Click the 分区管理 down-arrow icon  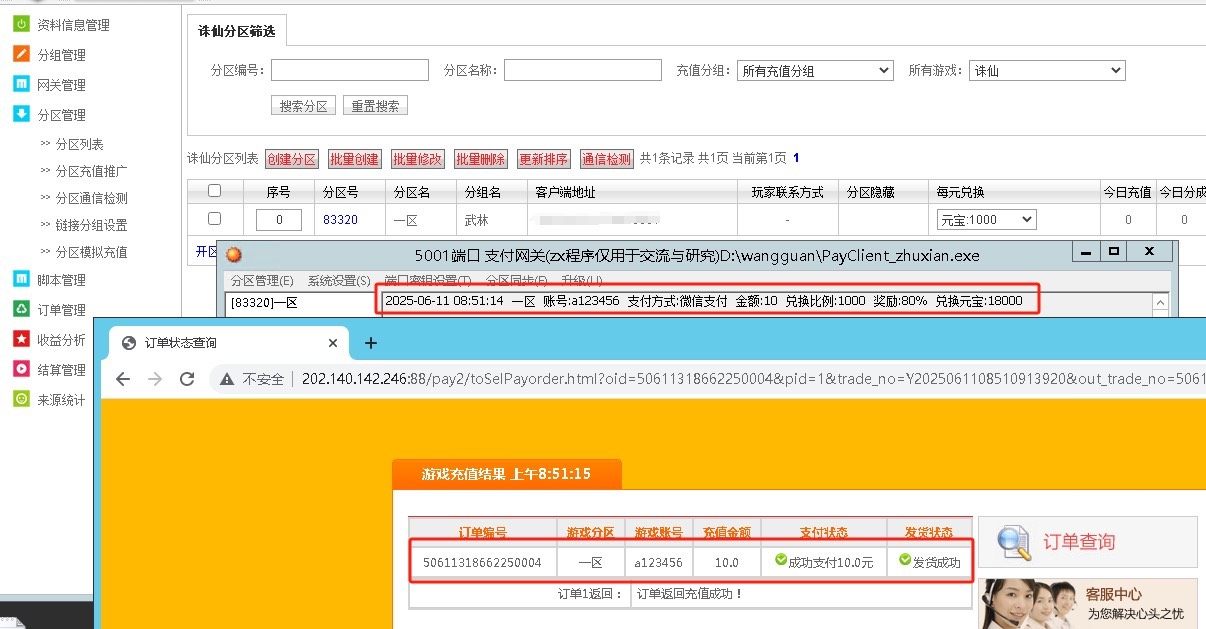(21, 114)
